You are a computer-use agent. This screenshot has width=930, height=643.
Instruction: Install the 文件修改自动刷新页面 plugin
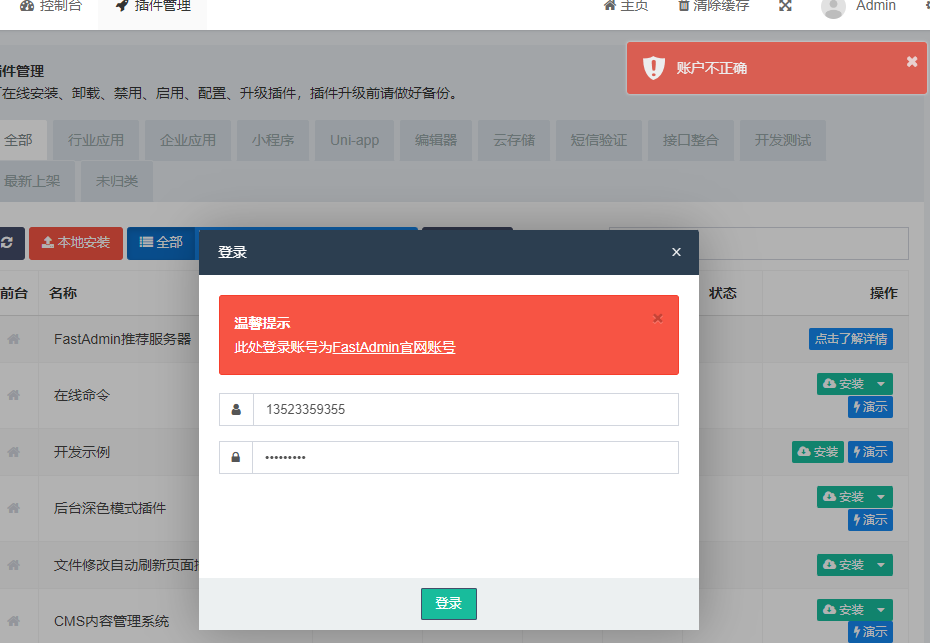[x=843, y=565]
